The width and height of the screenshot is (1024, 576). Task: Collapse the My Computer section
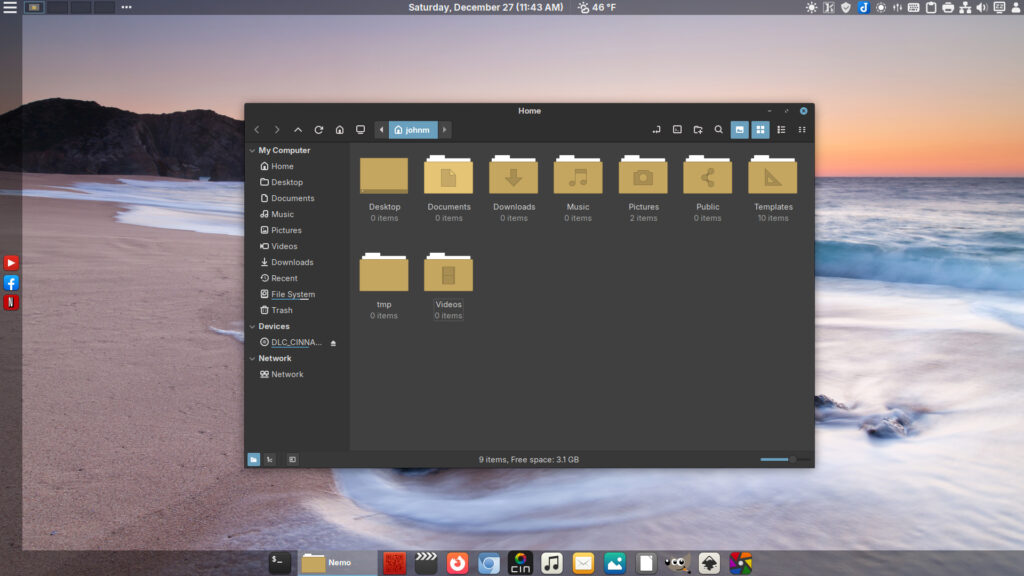click(x=252, y=151)
